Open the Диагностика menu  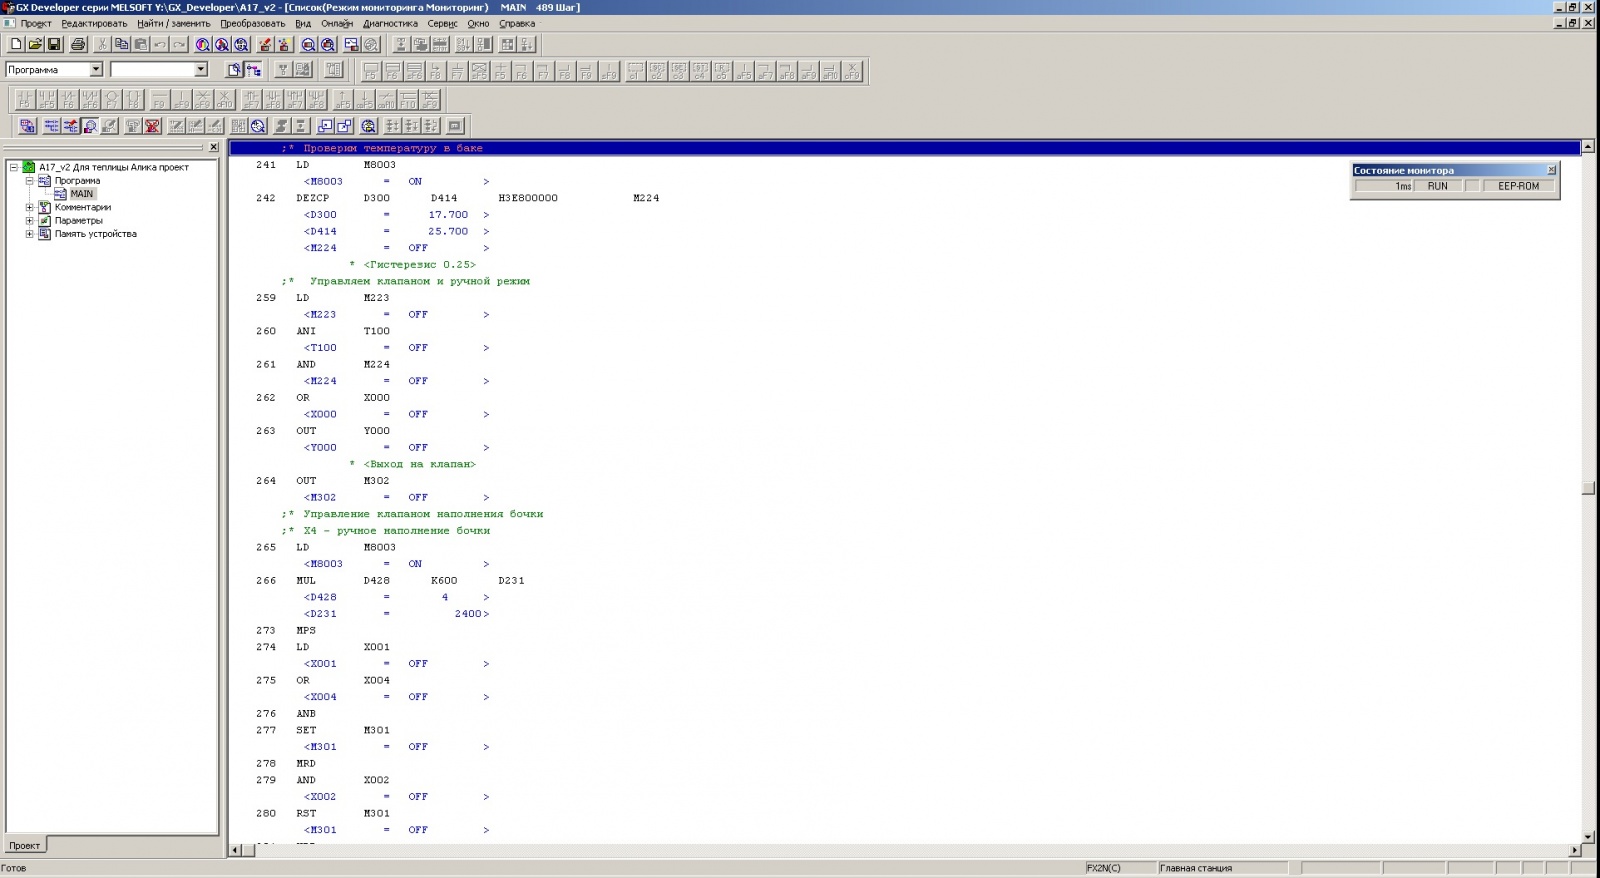point(390,23)
